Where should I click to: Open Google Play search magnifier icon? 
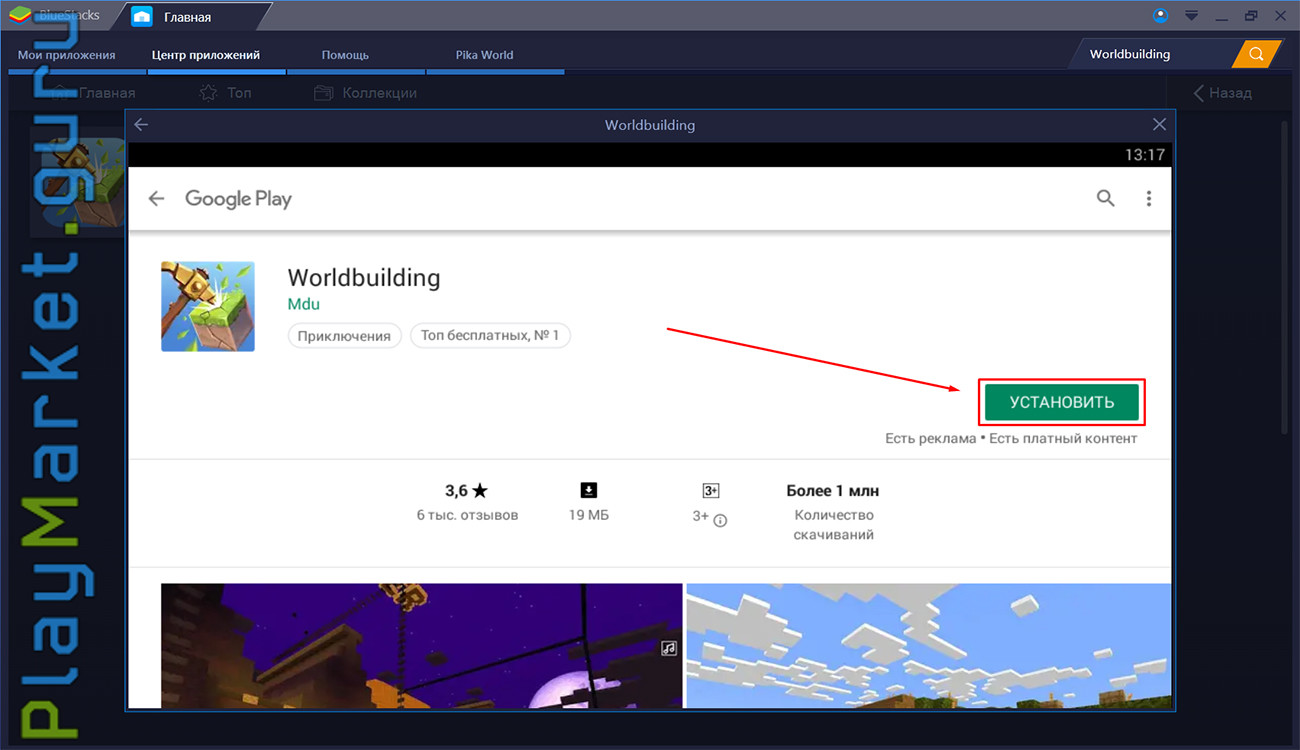click(x=1105, y=198)
